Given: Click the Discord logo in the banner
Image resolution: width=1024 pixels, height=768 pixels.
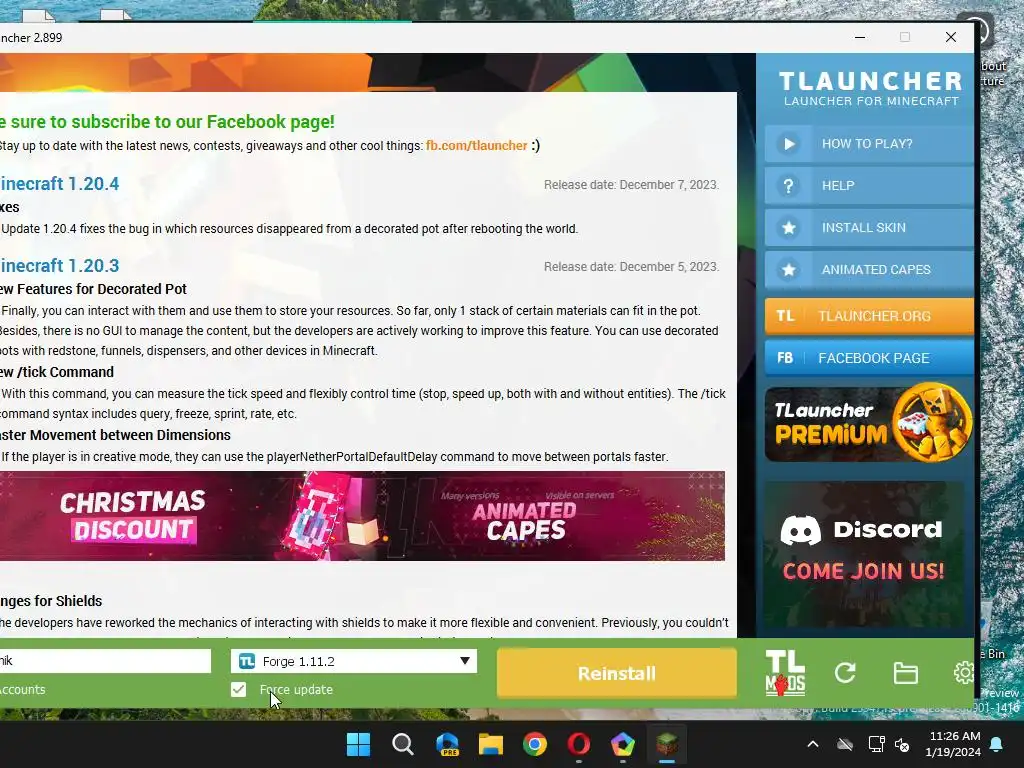Looking at the screenshot, I should click(x=801, y=530).
